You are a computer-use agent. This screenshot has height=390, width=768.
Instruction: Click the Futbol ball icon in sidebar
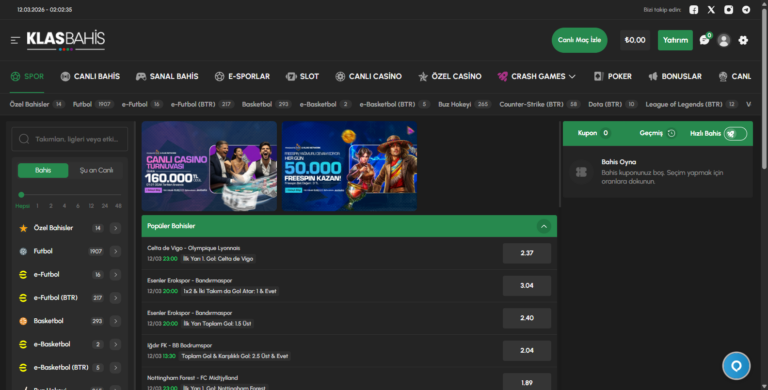(x=23, y=251)
